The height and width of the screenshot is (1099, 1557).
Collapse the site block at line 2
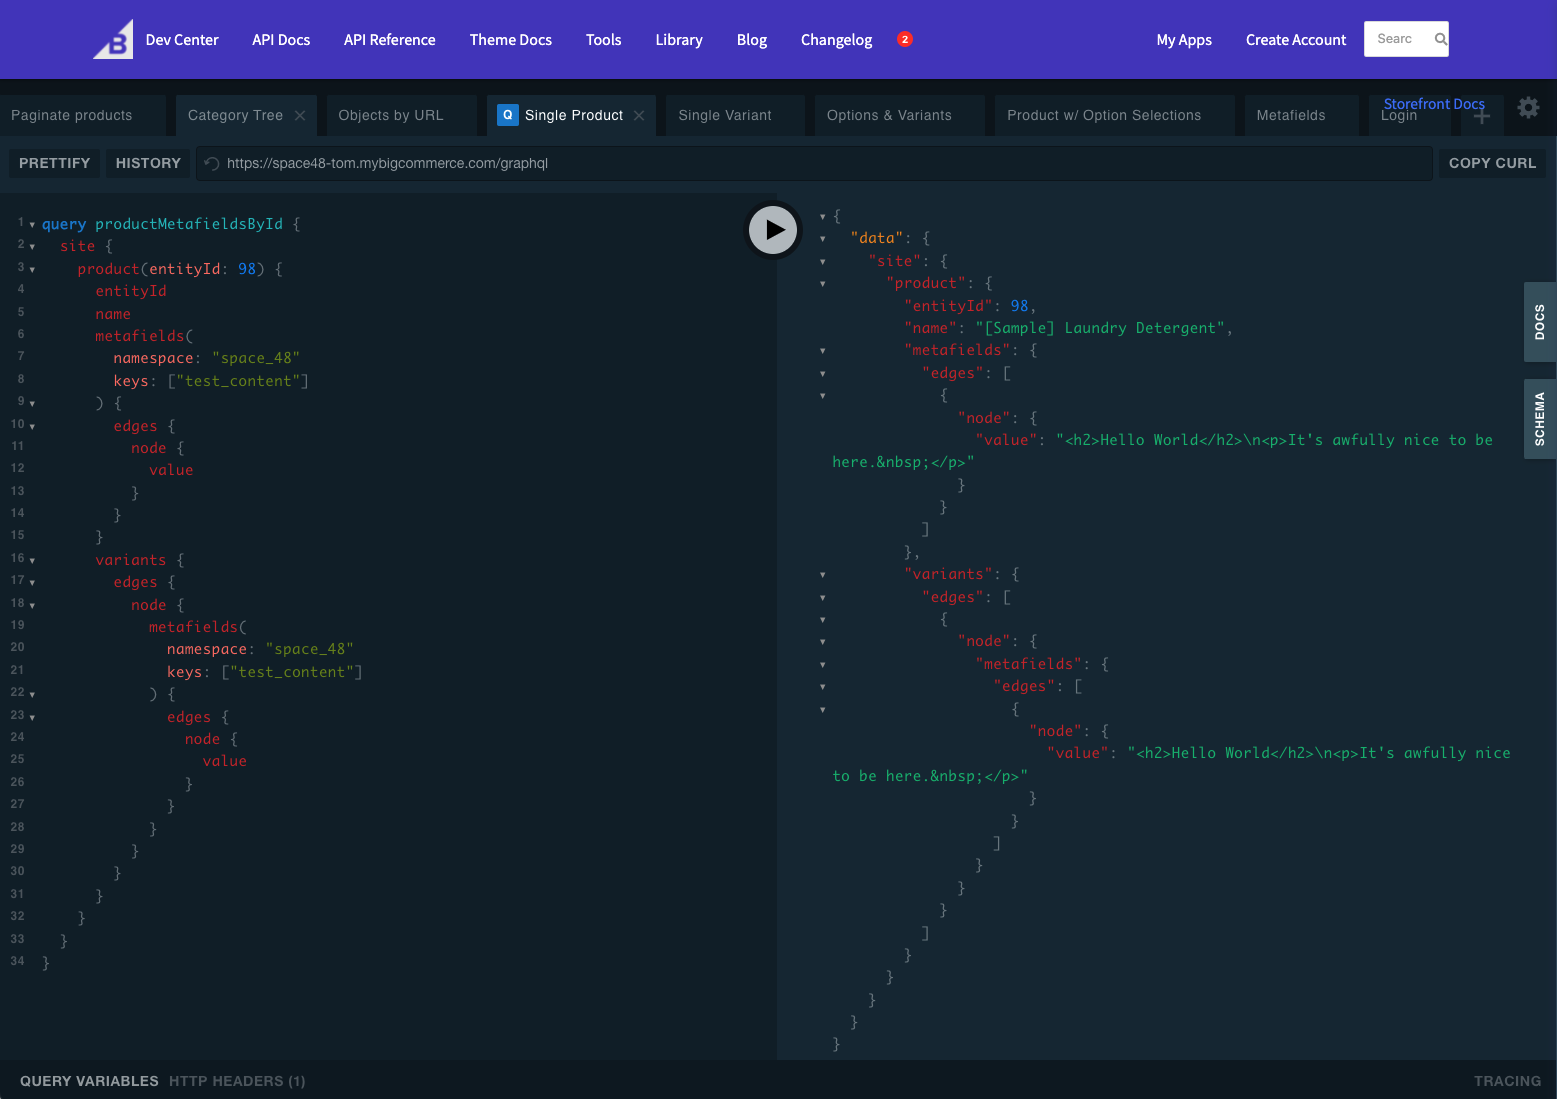pos(32,247)
